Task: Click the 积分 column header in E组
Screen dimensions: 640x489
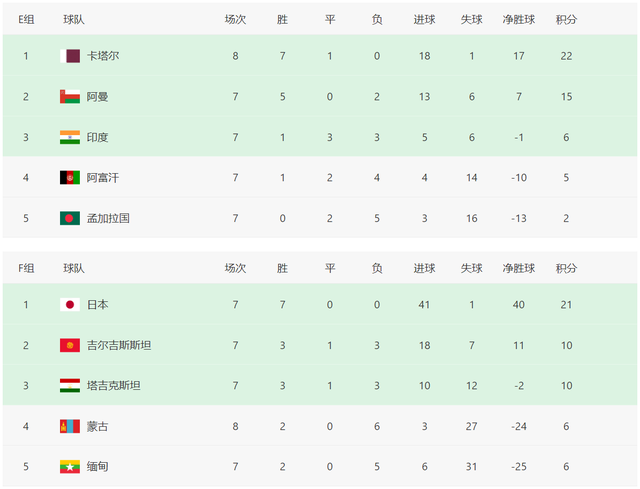Action: click(566, 19)
